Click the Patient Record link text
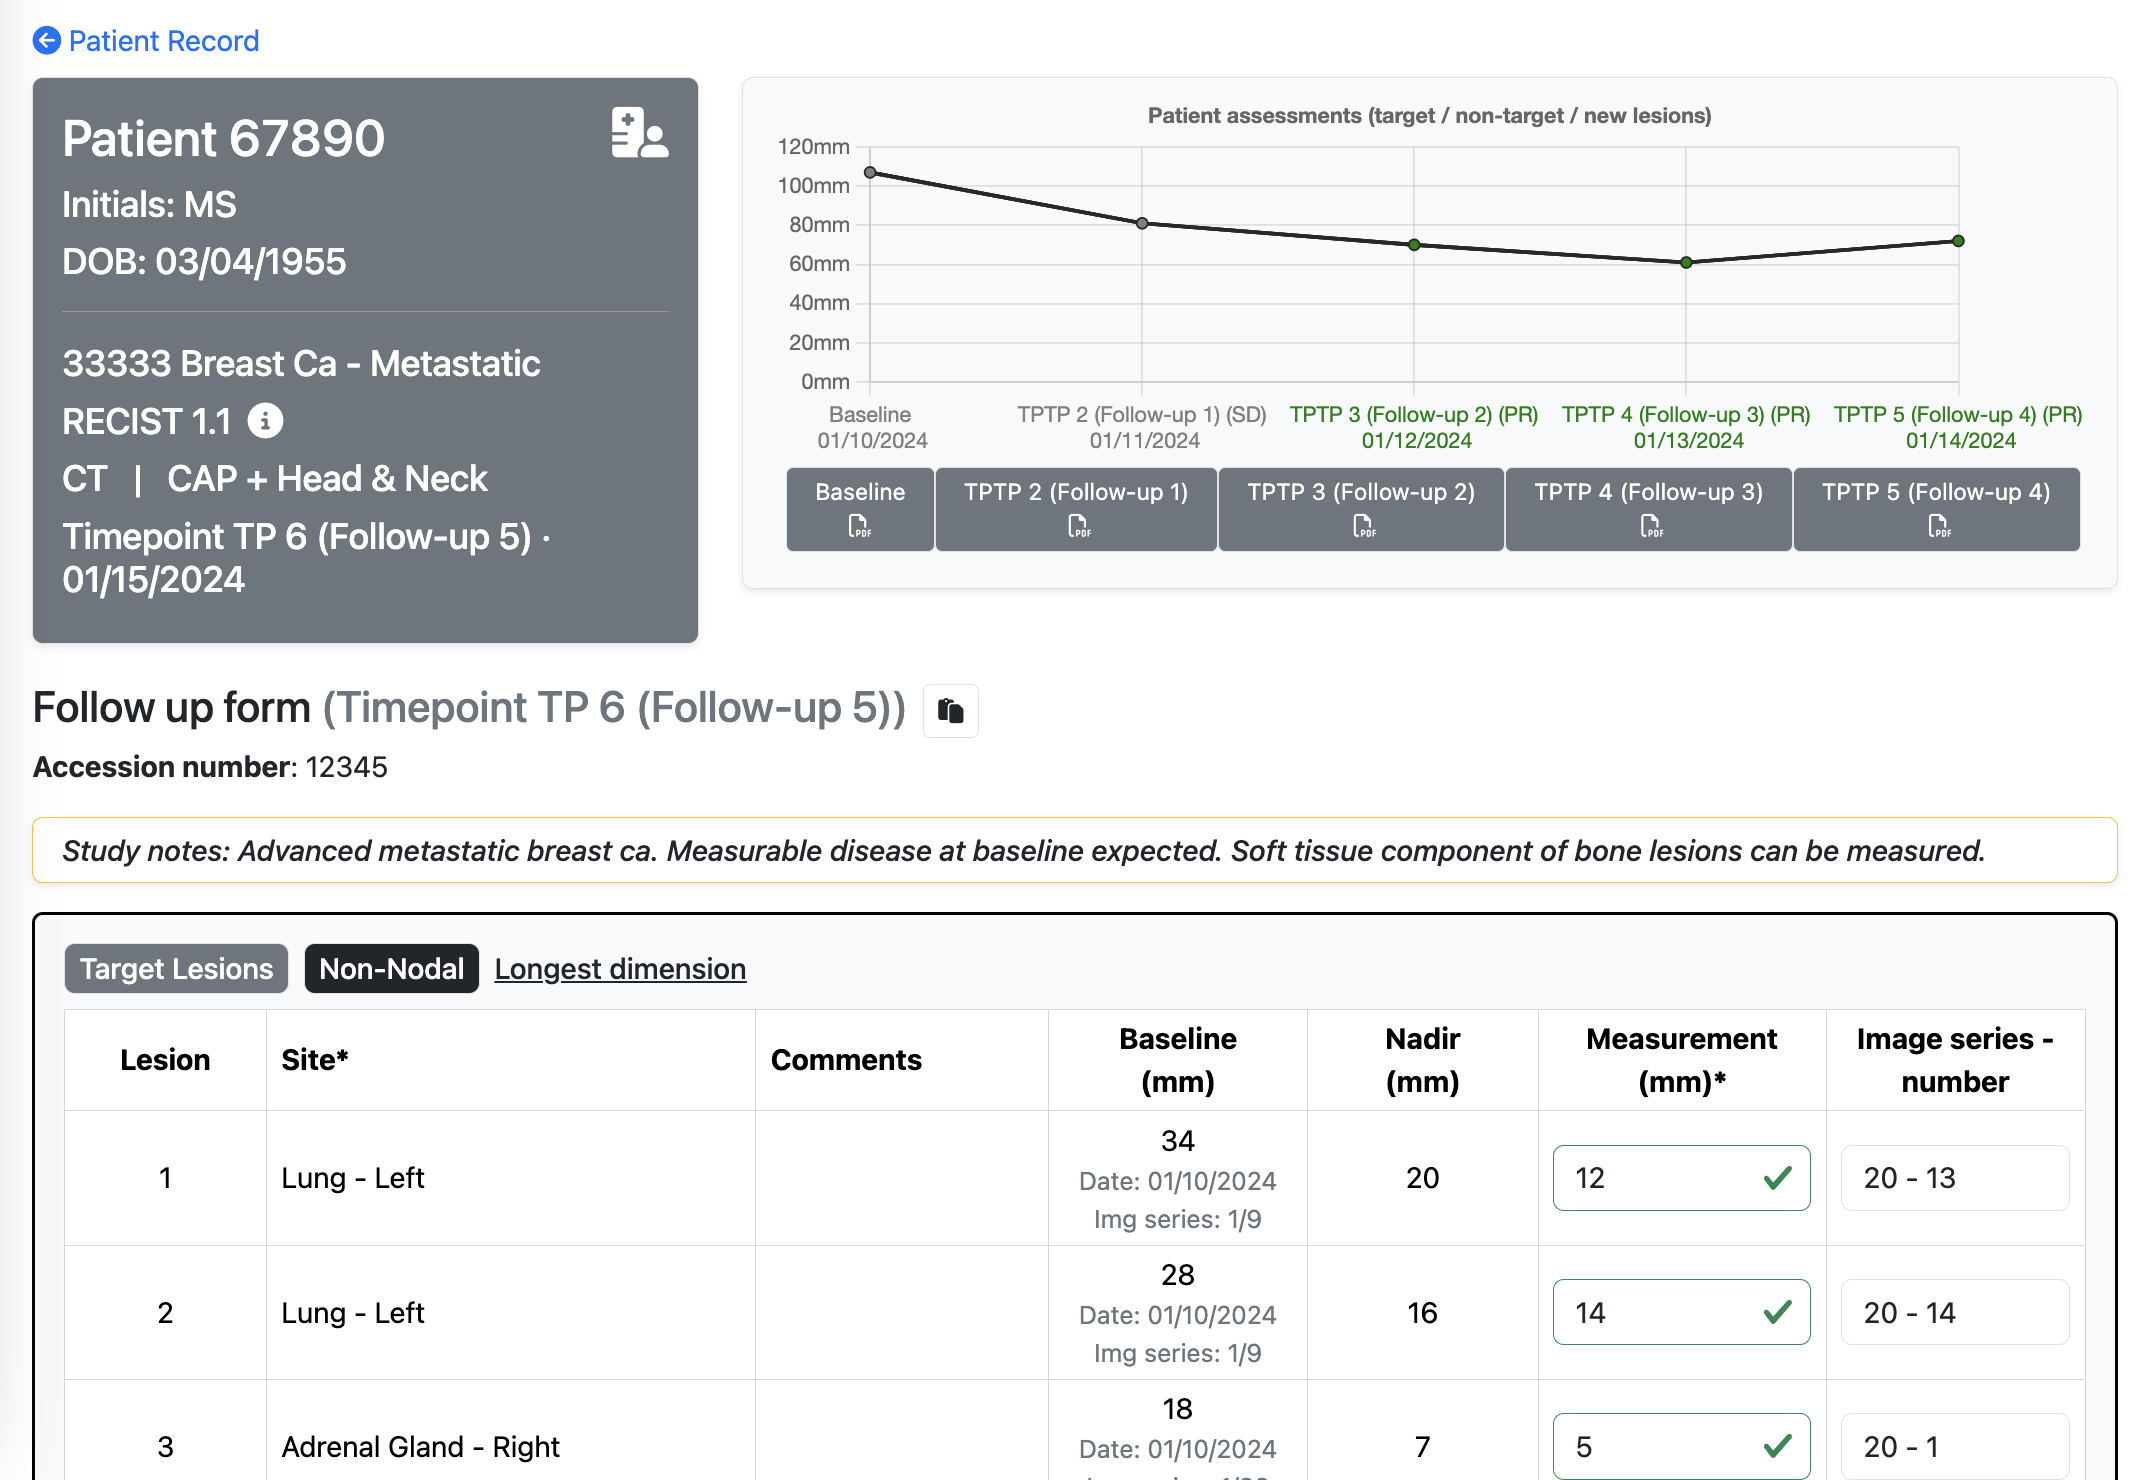This screenshot has width=2142, height=1480. pyautogui.click(x=164, y=41)
